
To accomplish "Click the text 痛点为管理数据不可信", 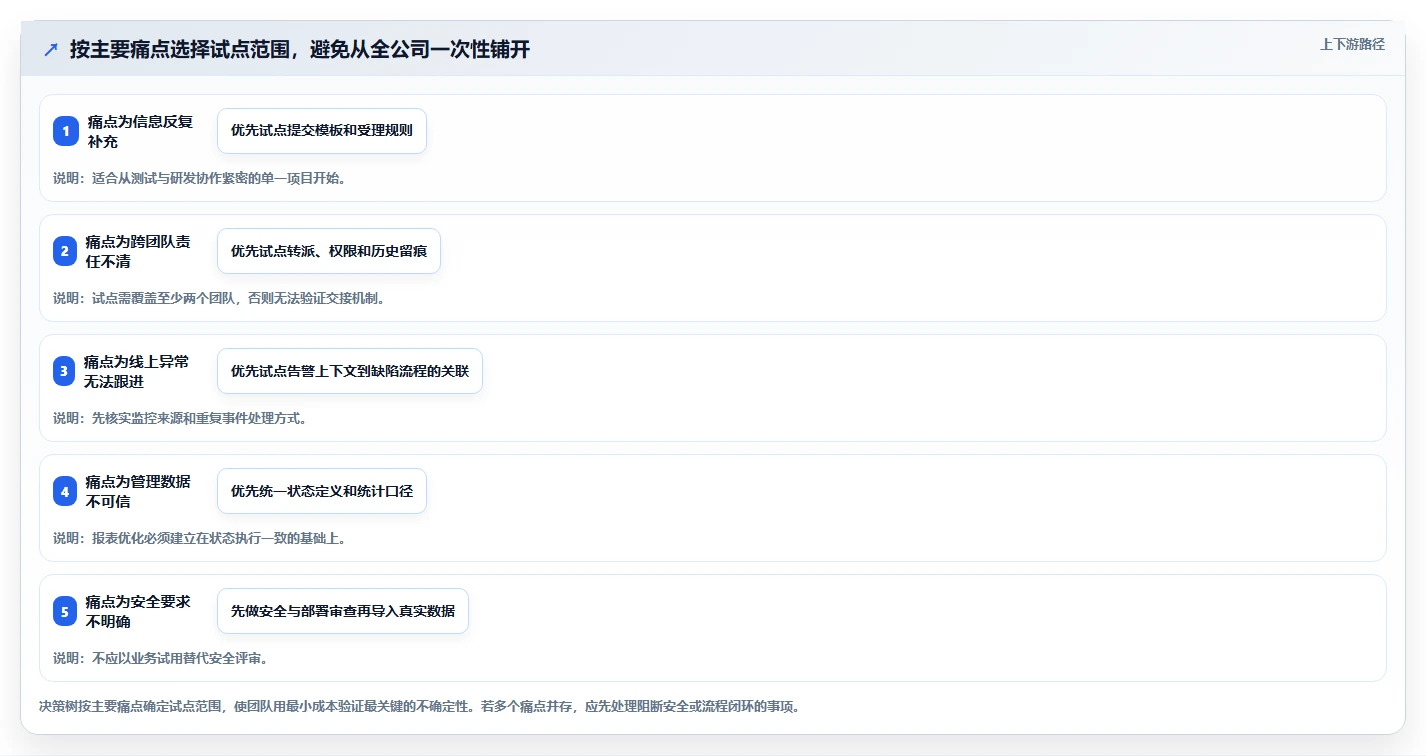I will 138,491.
